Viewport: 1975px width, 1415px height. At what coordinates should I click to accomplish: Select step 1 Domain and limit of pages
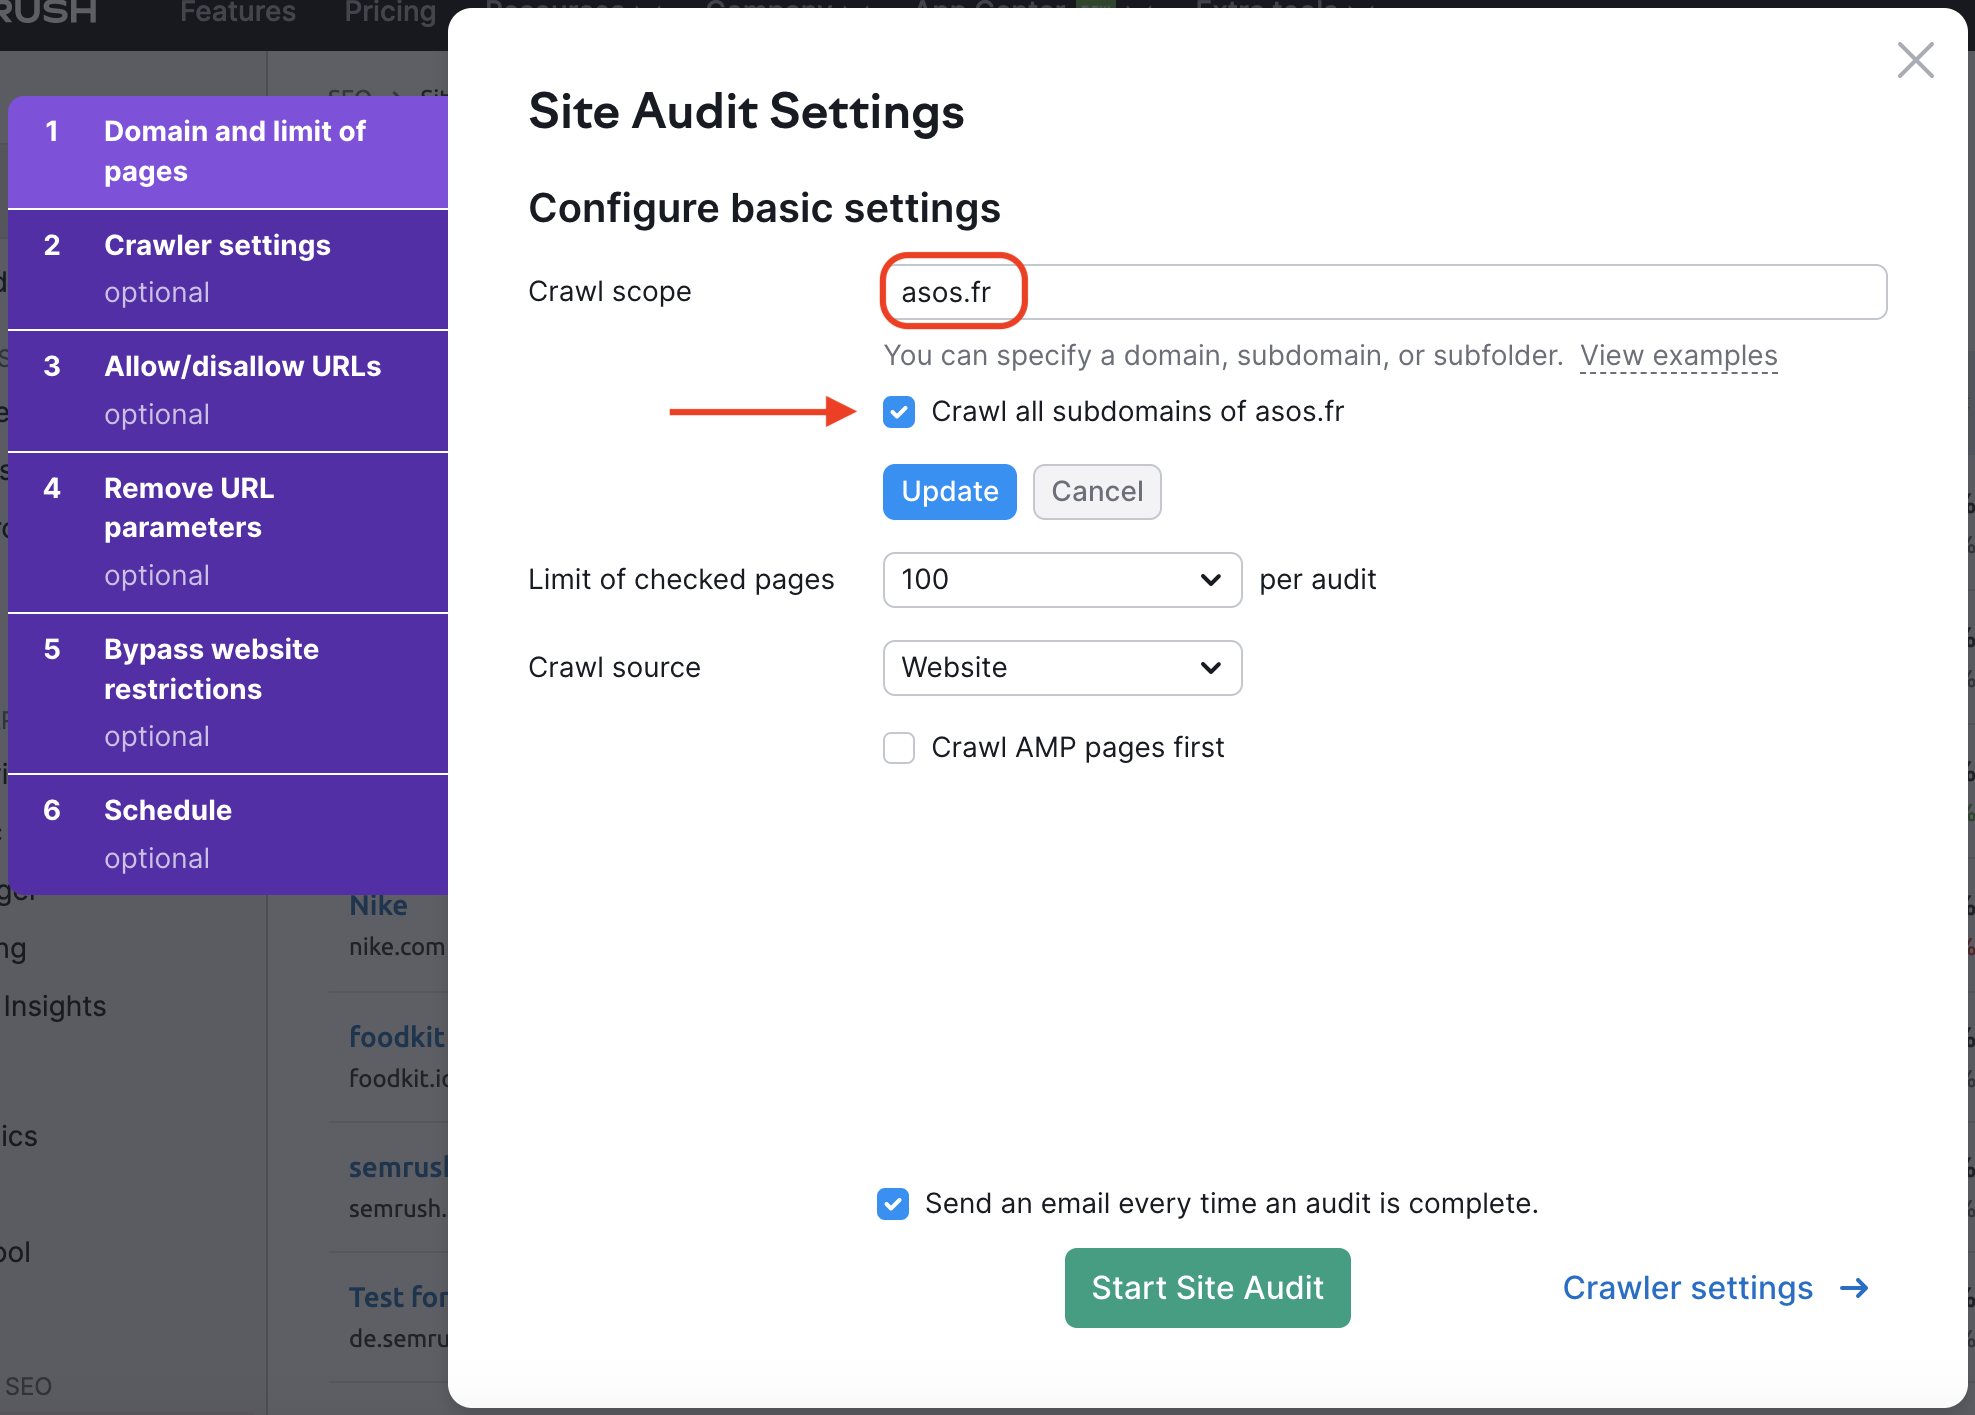pyautogui.click(x=234, y=151)
